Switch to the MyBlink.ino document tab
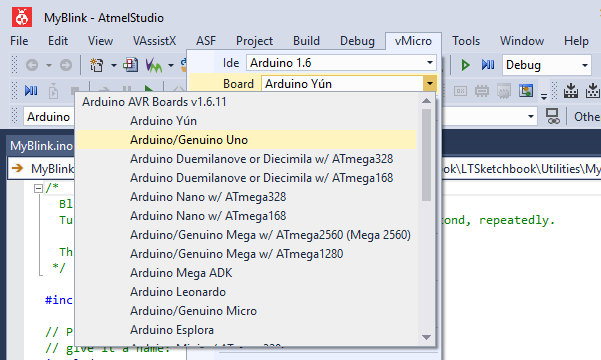This screenshot has height=360, width=601. click(x=41, y=146)
